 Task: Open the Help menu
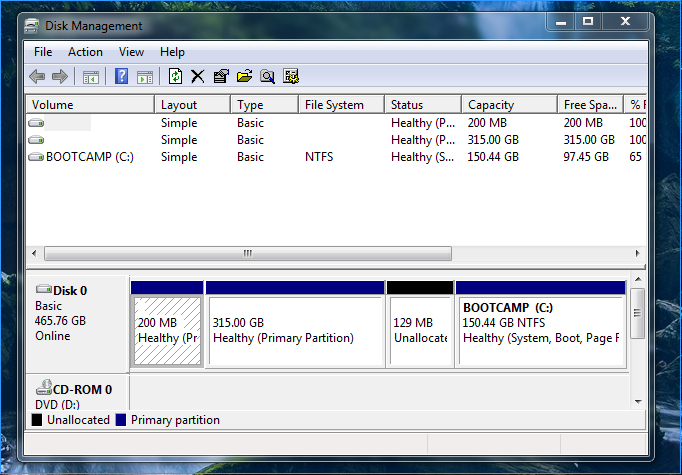pos(172,52)
